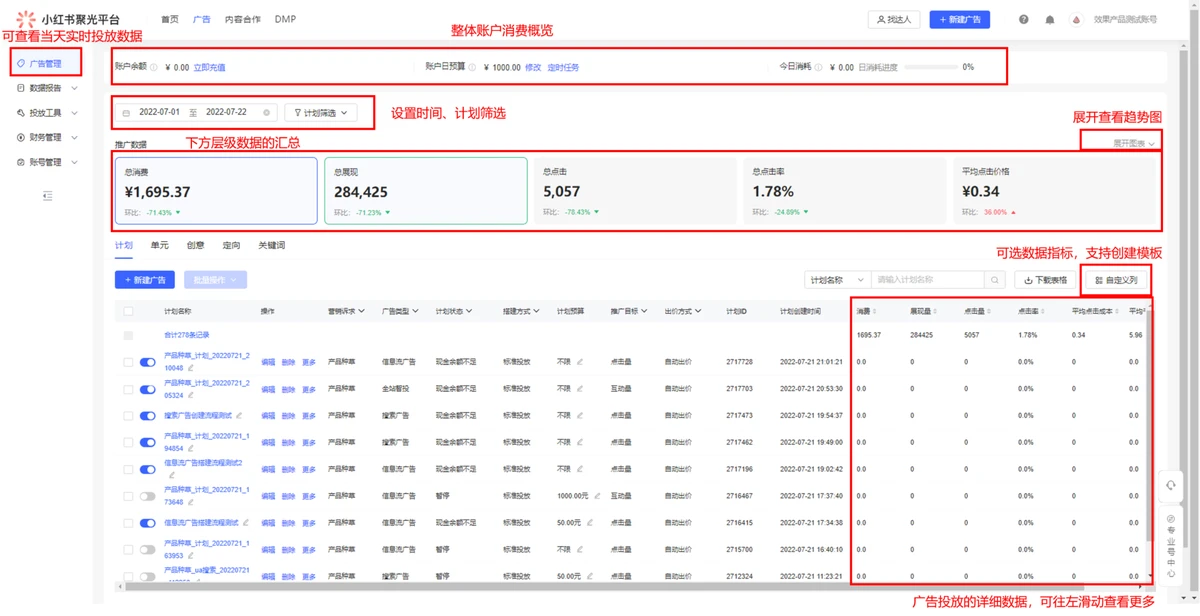Expand the 展开图表 trend chart section
The image size is (1200, 616).
1134,143
